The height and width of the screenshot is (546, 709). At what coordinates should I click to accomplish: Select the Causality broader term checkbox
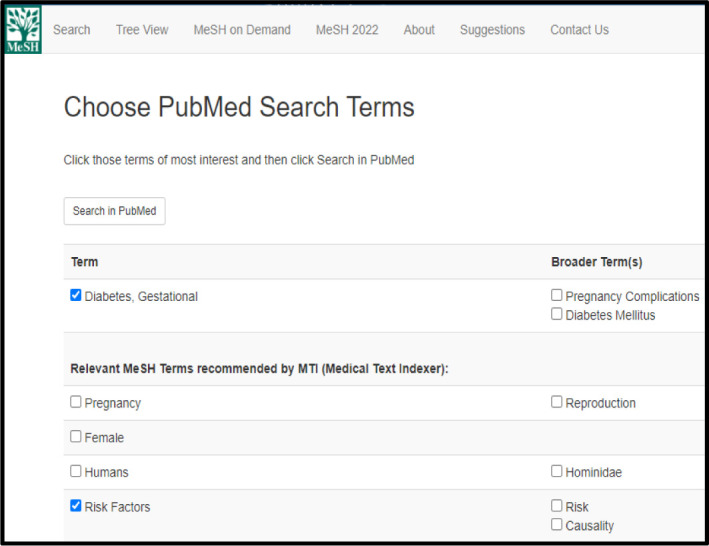pyautogui.click(x=557, y=524)
